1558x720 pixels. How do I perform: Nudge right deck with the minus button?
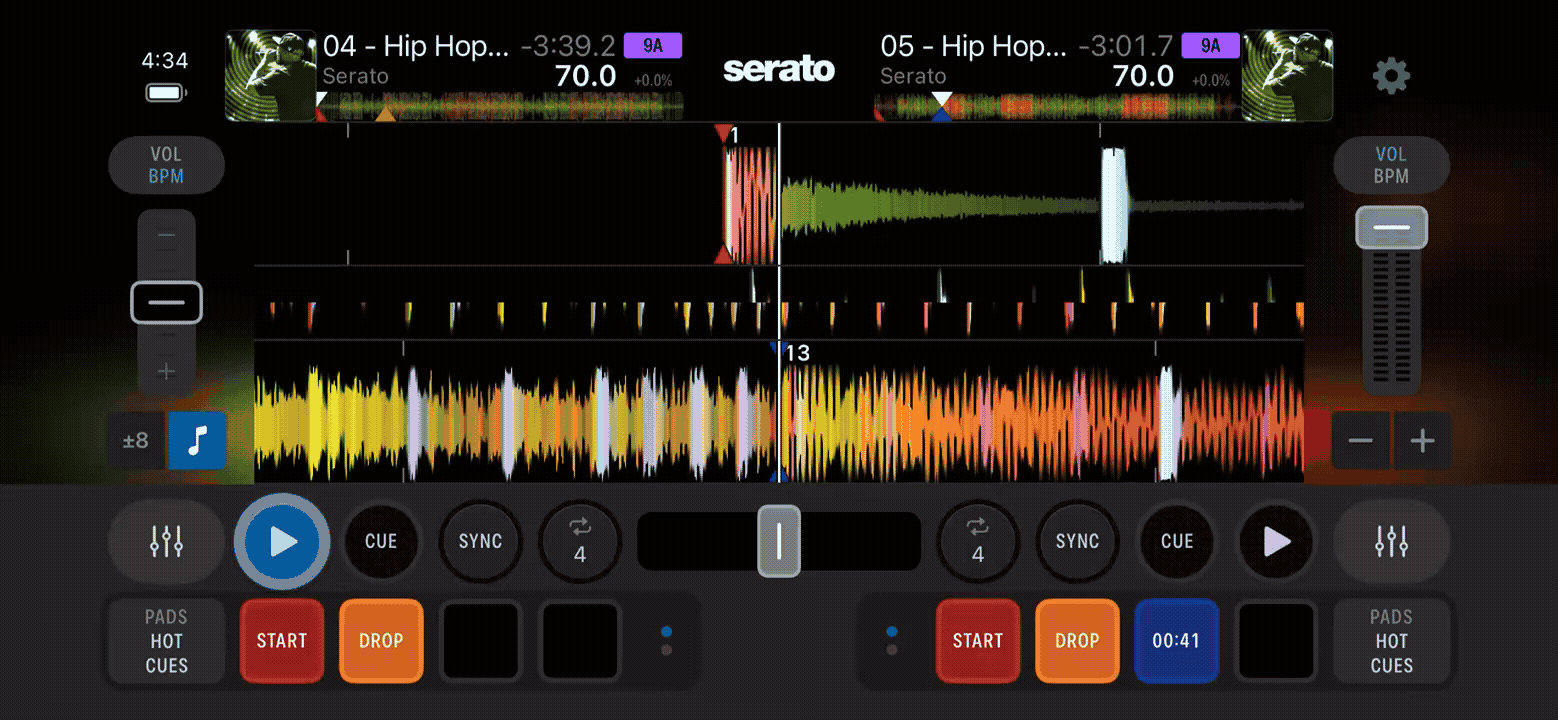coord(1360,441)
